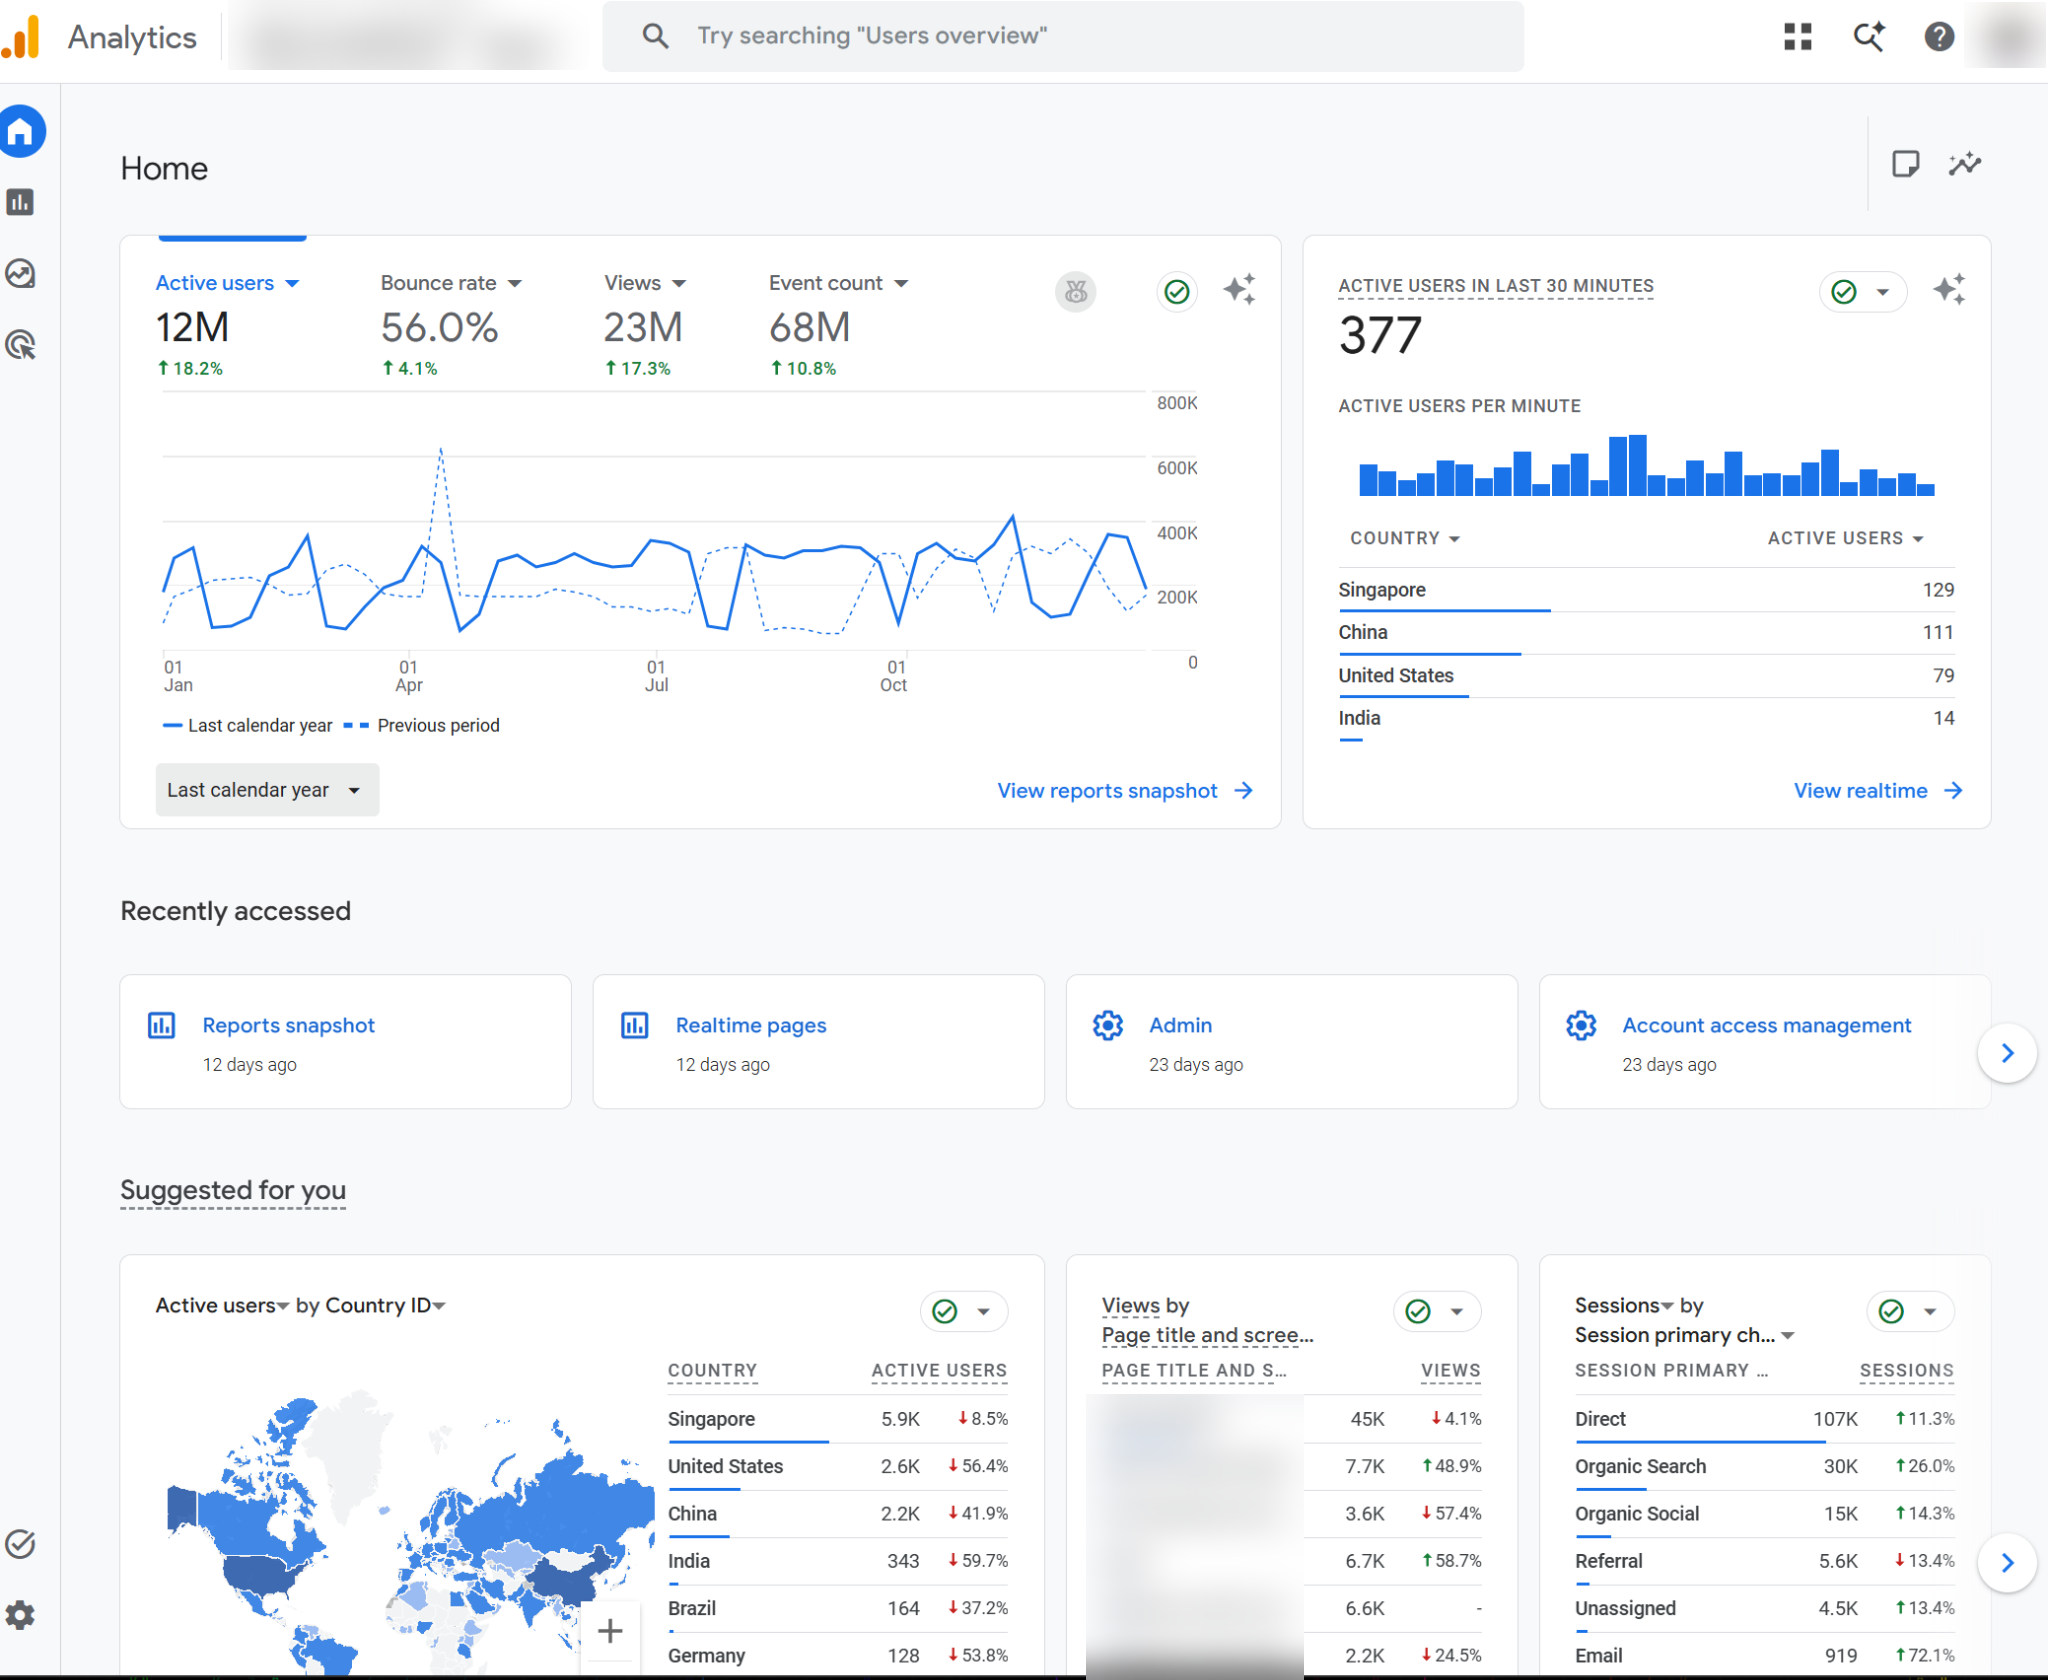Open Admin recent link
Viewport: 2048px width, 1680px height.
[x=1180, y=1025]
